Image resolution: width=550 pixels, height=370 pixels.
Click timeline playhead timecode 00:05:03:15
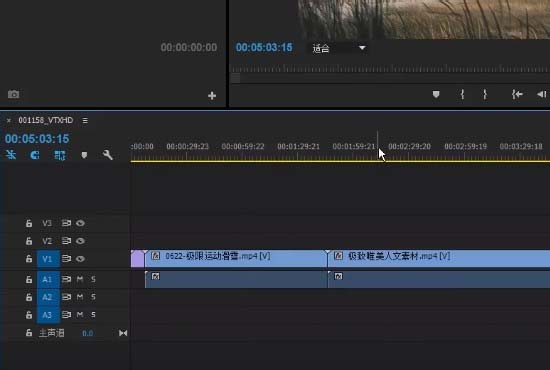pyautogui.click(x=37, y=139)
